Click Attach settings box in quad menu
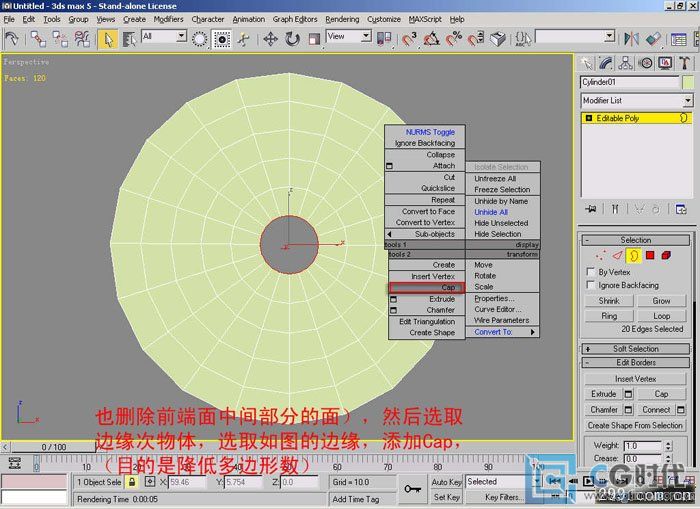The image size is (700, 509). [389, 166]
